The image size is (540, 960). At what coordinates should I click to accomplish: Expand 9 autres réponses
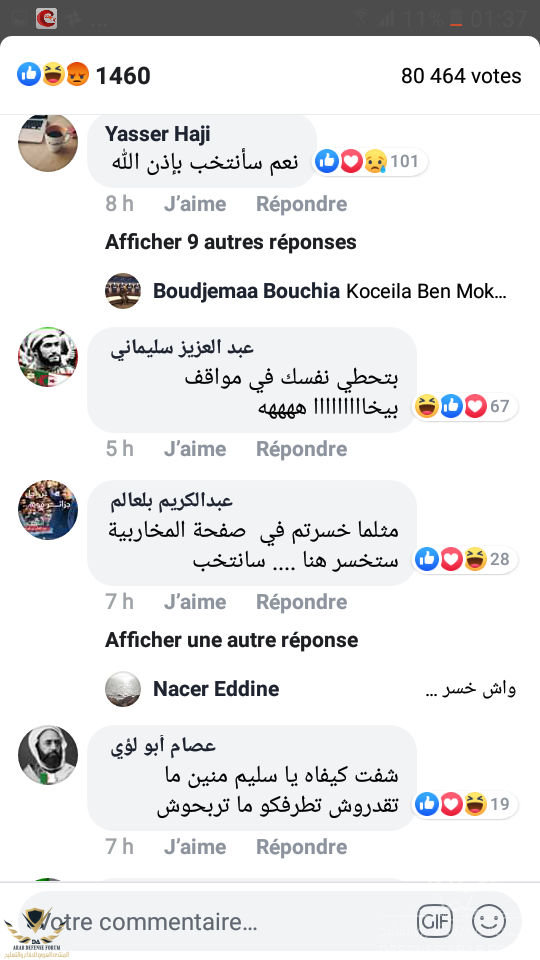point(230,242)
